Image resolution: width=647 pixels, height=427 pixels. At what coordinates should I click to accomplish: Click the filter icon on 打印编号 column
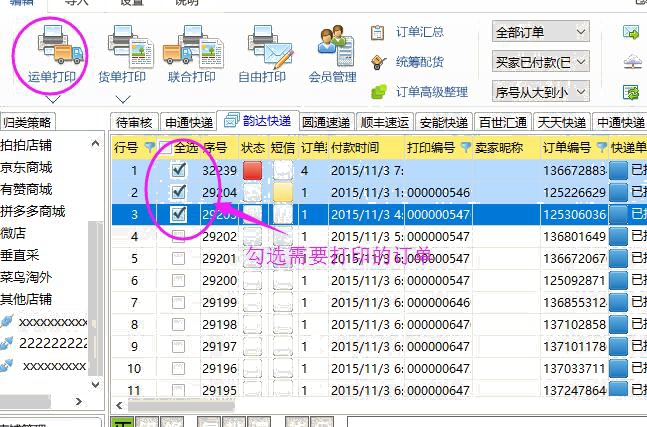click(x=465, y=147)
